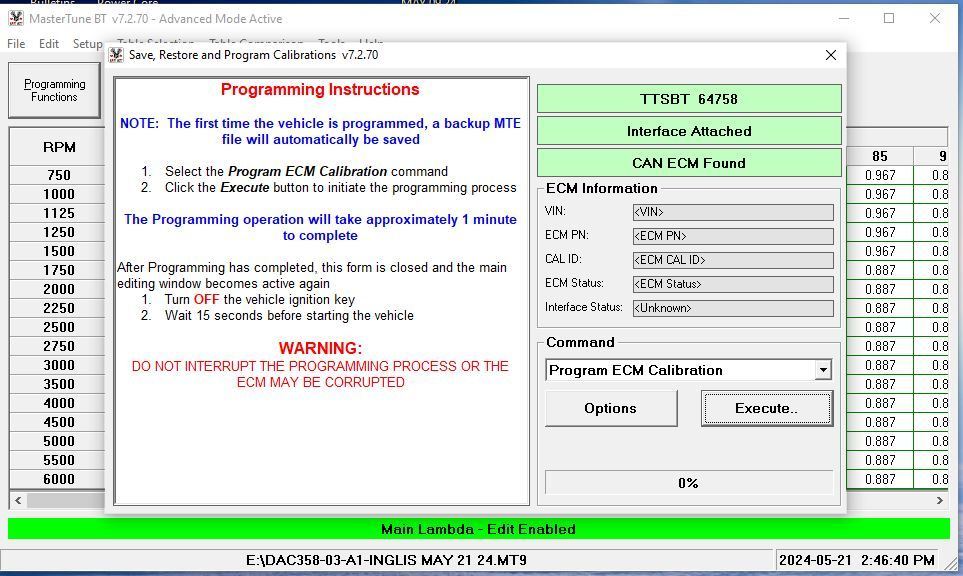Click the VIN field in ECM Information
Screen dimensions: 963x576
[x=732, y=212]
